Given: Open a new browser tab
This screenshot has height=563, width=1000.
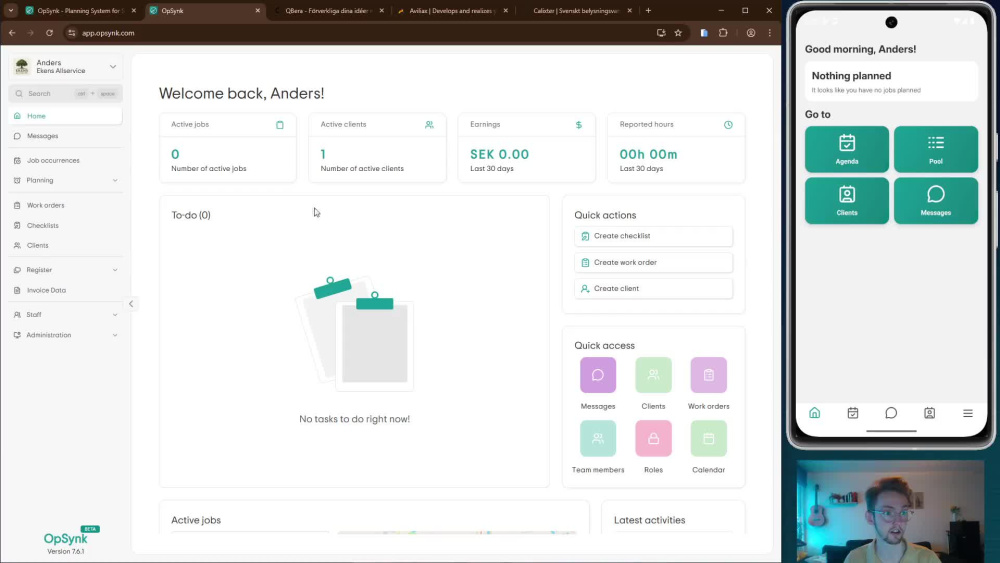Looking at the screenshot, I should tap(648, 11).
